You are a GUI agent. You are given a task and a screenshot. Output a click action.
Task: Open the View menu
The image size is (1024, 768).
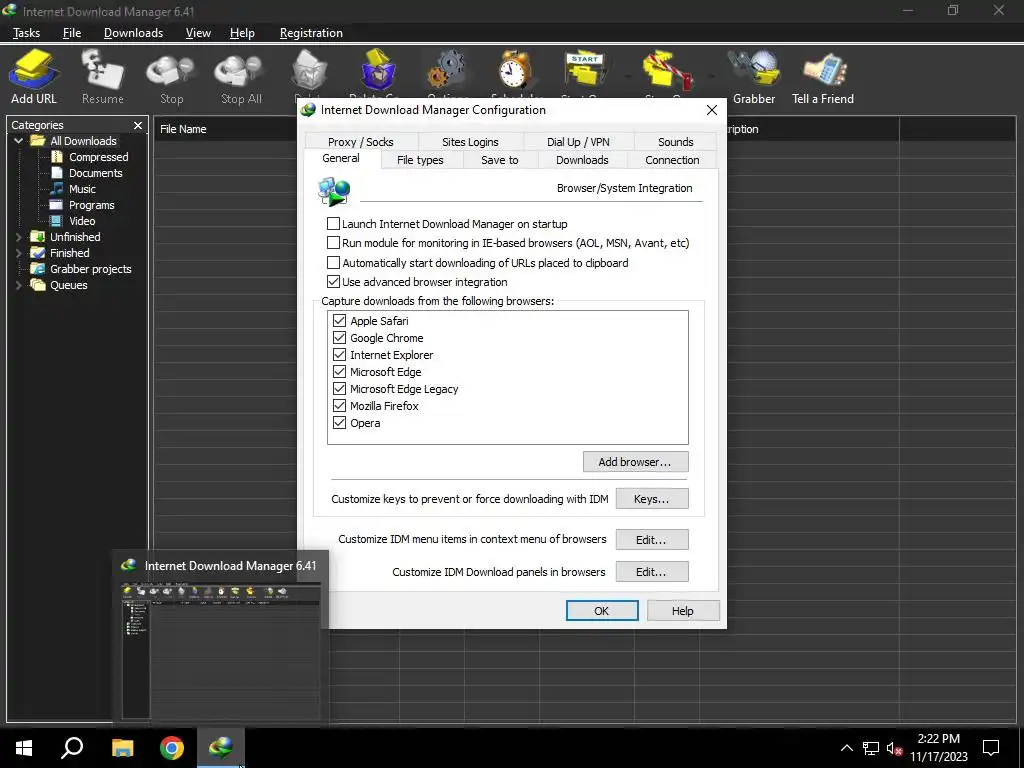coord(198,33)
